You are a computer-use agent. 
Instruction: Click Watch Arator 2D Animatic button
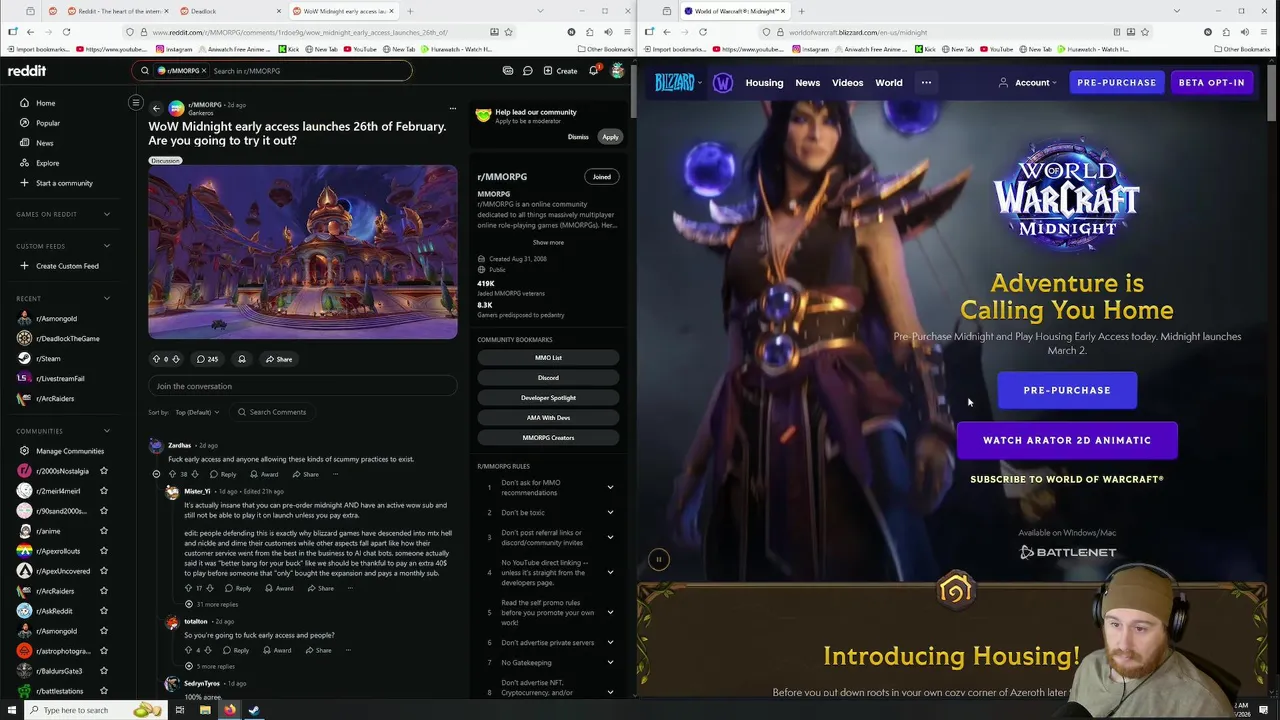point(1067,440)
